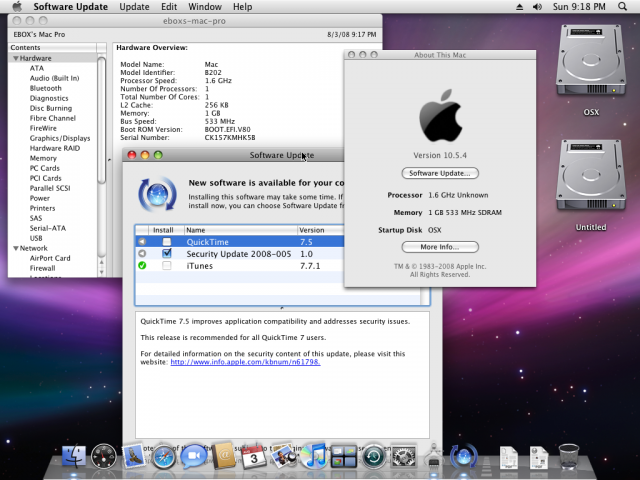Image resolution: width=640 pixels, height=480 pixels.
Task: Click the eject icon in menu bar
Action: pos(519,7)
